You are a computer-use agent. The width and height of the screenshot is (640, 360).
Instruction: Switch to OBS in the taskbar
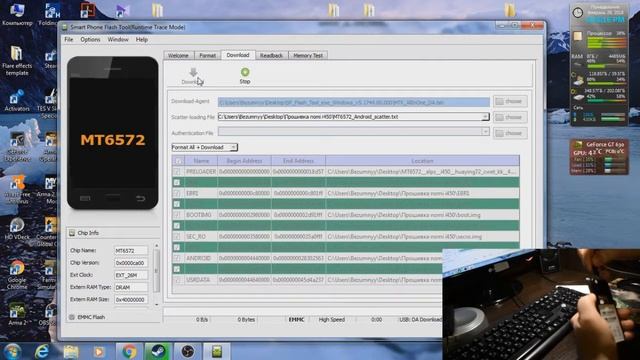coord(187,351)
